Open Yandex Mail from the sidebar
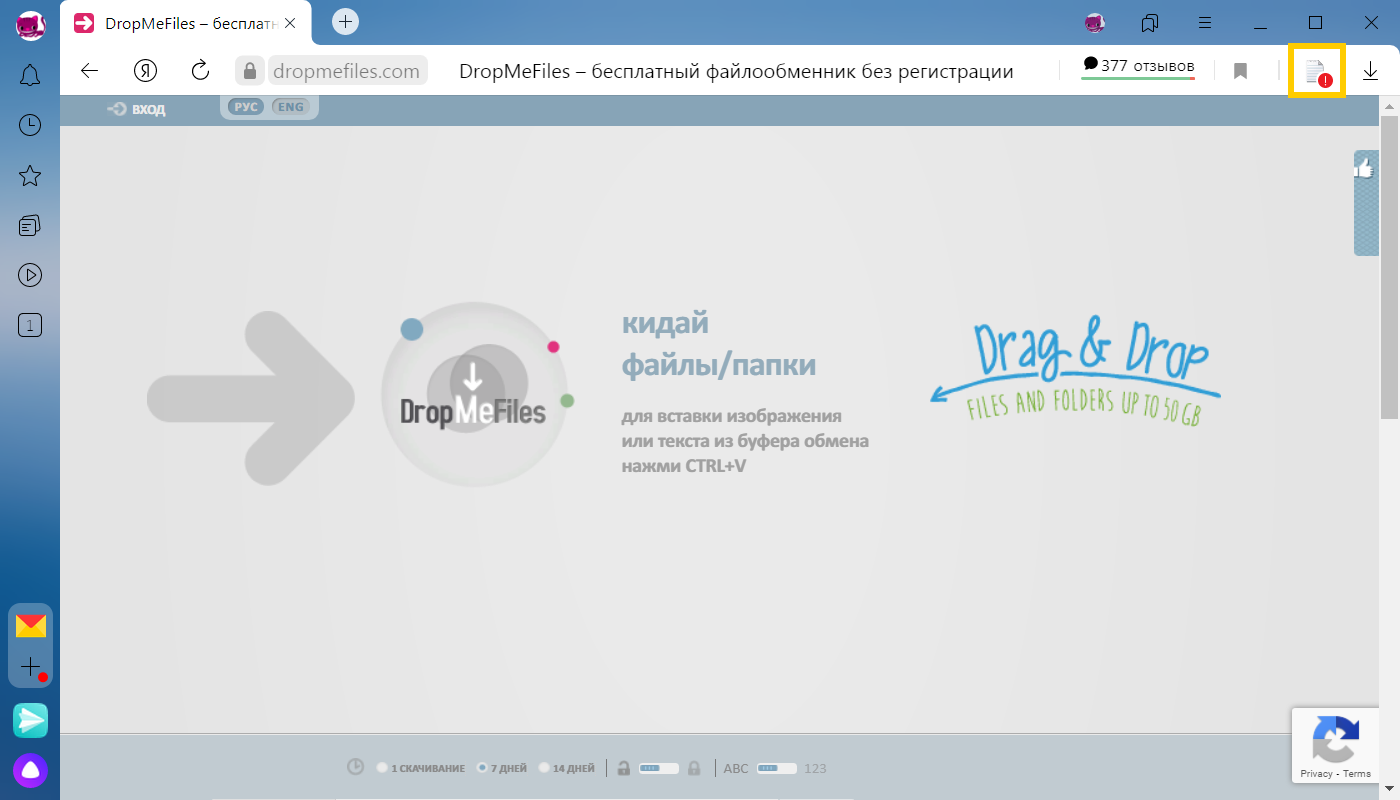1400x800 pixels. click(31, 626)
